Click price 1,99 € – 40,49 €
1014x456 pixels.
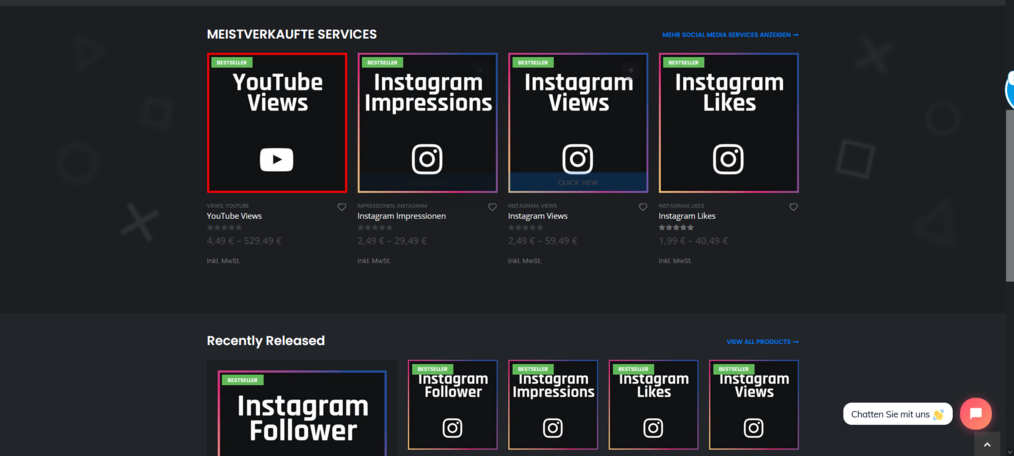coord(693,241)
